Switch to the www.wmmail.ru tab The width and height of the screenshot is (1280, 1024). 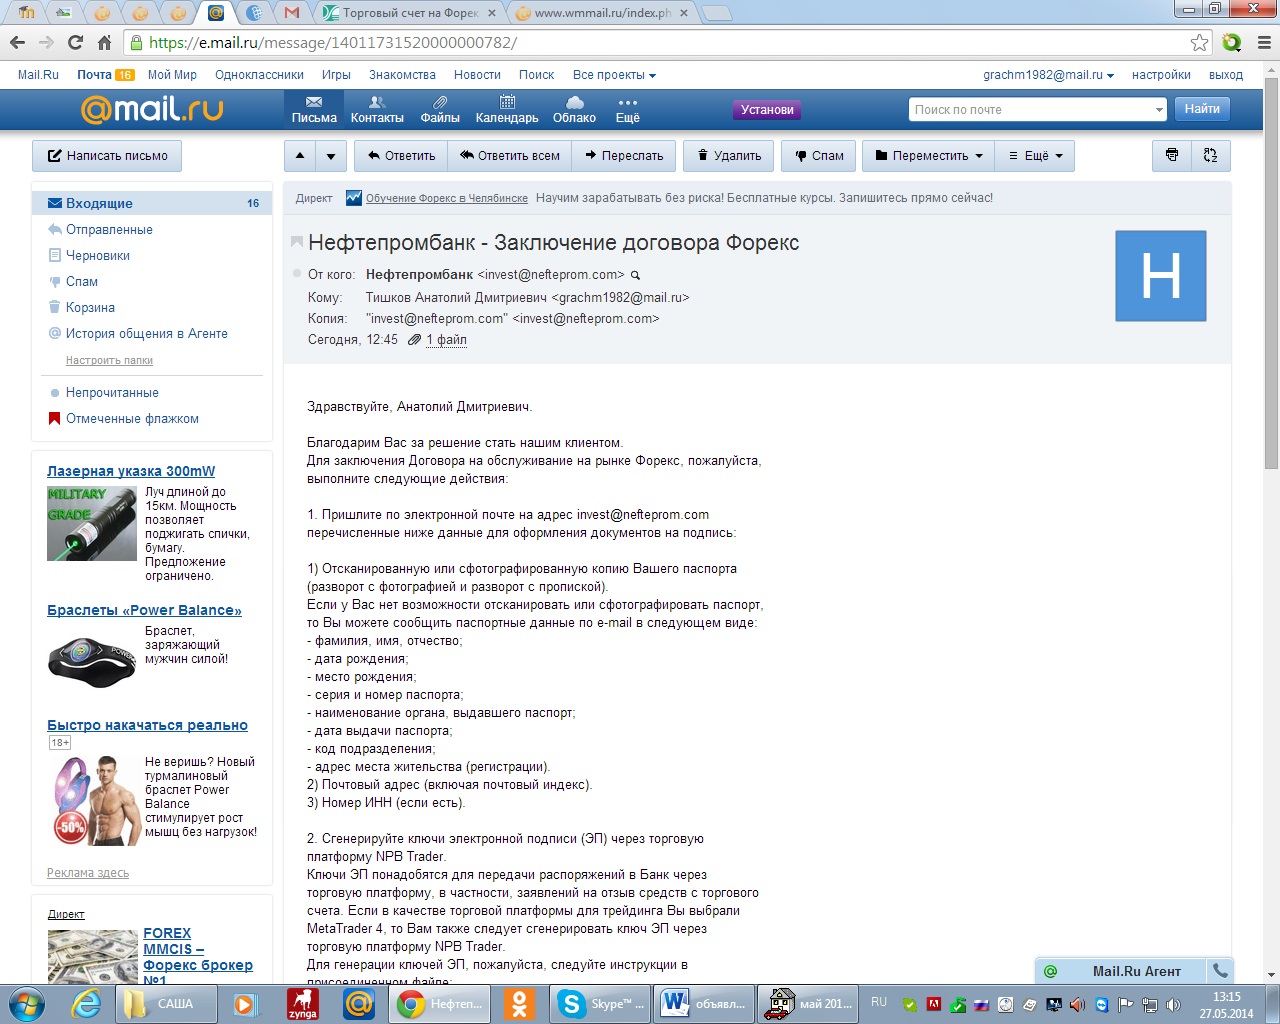(x=603, y=13)
